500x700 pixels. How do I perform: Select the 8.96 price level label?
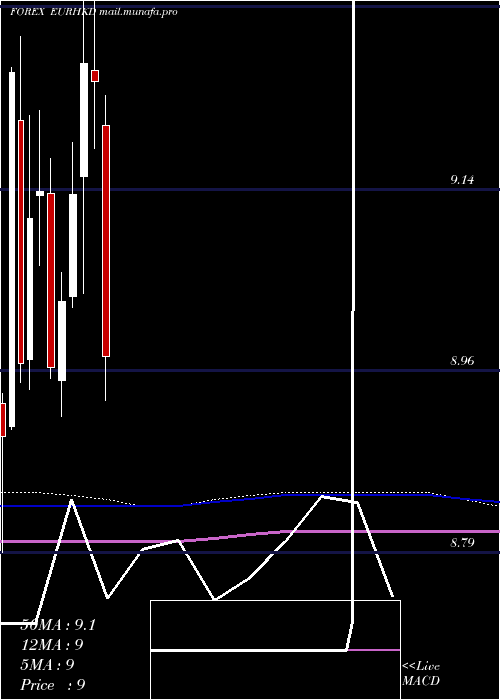tap(462, 361)
